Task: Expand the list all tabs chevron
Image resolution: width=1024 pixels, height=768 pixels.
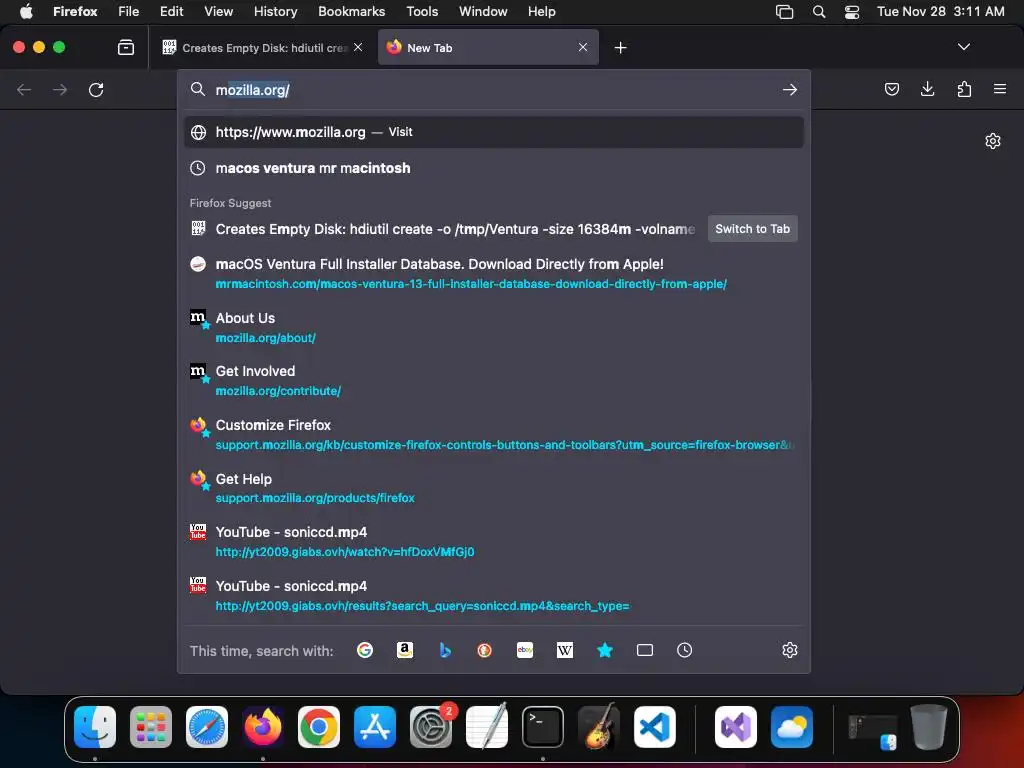Action: (963, 47)
